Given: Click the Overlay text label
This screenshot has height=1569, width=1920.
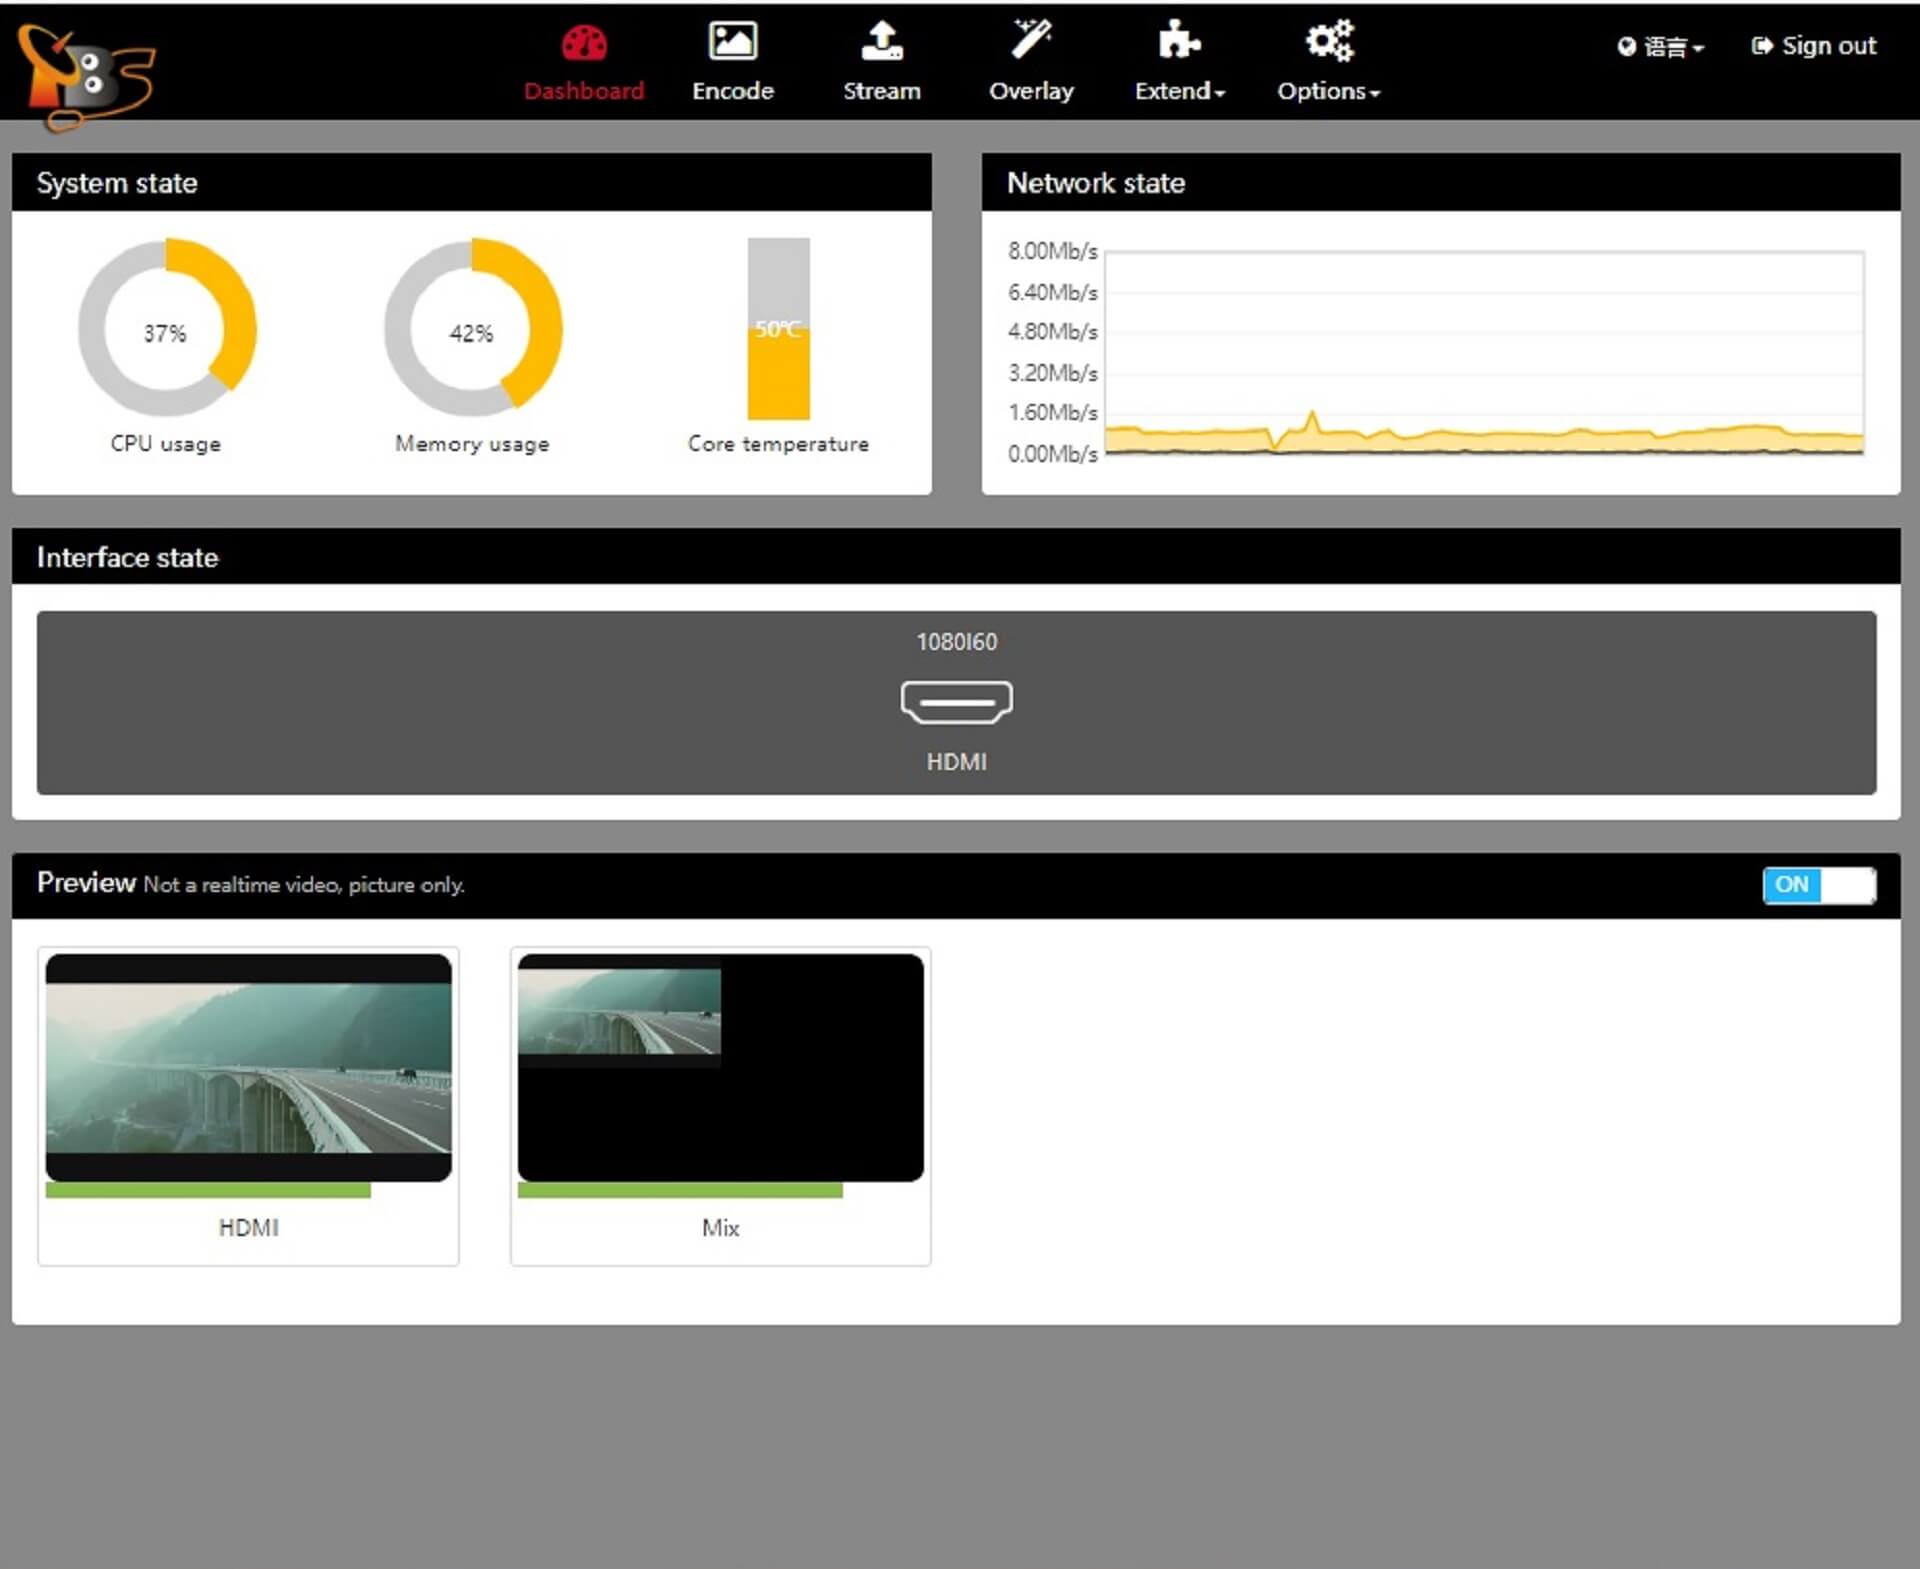Looking at the screenshot, I should click(x=1031, y=91).
